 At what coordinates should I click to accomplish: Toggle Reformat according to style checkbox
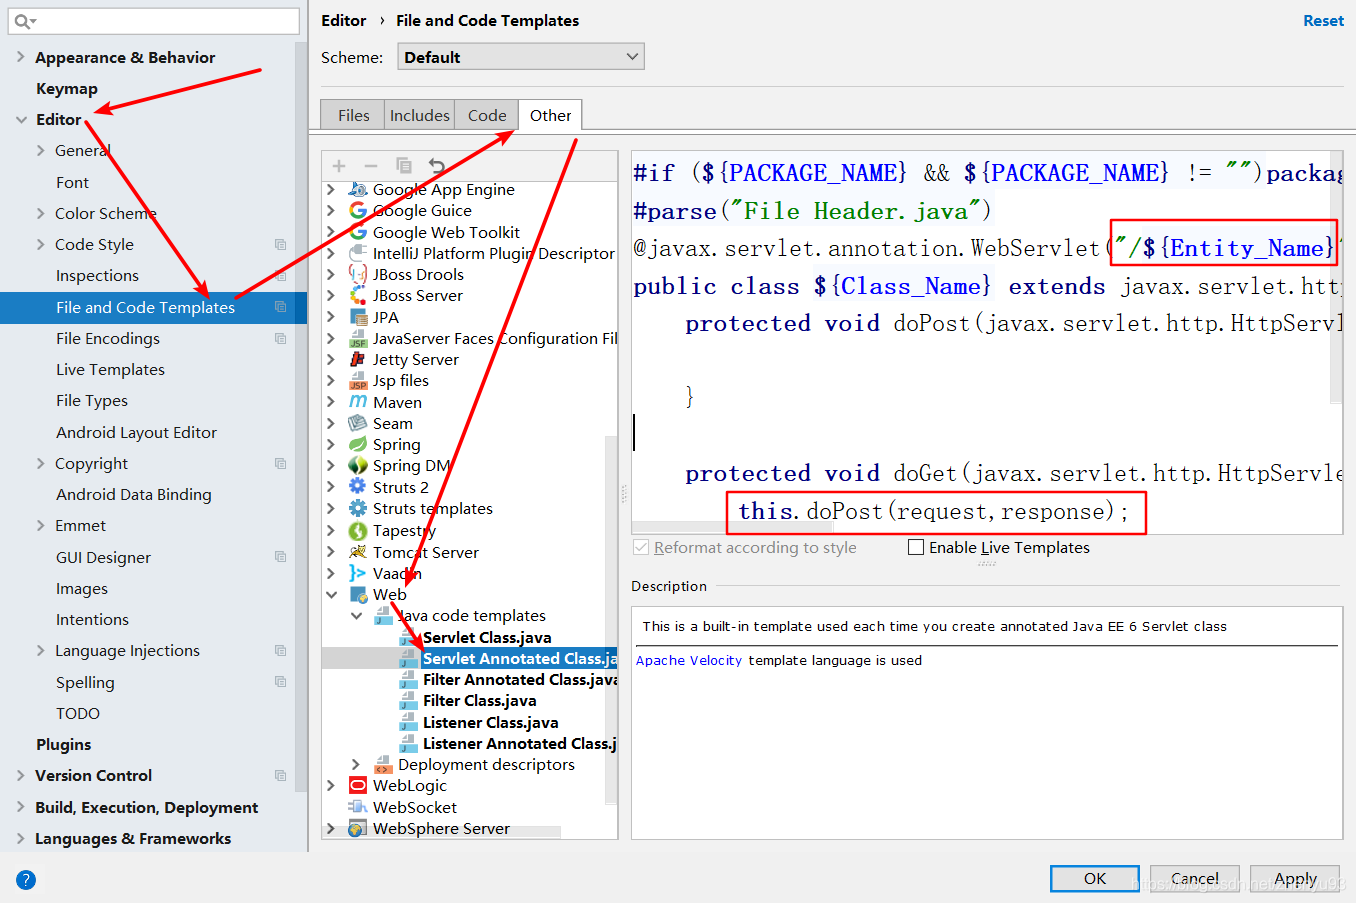click(x=641, y=547)
